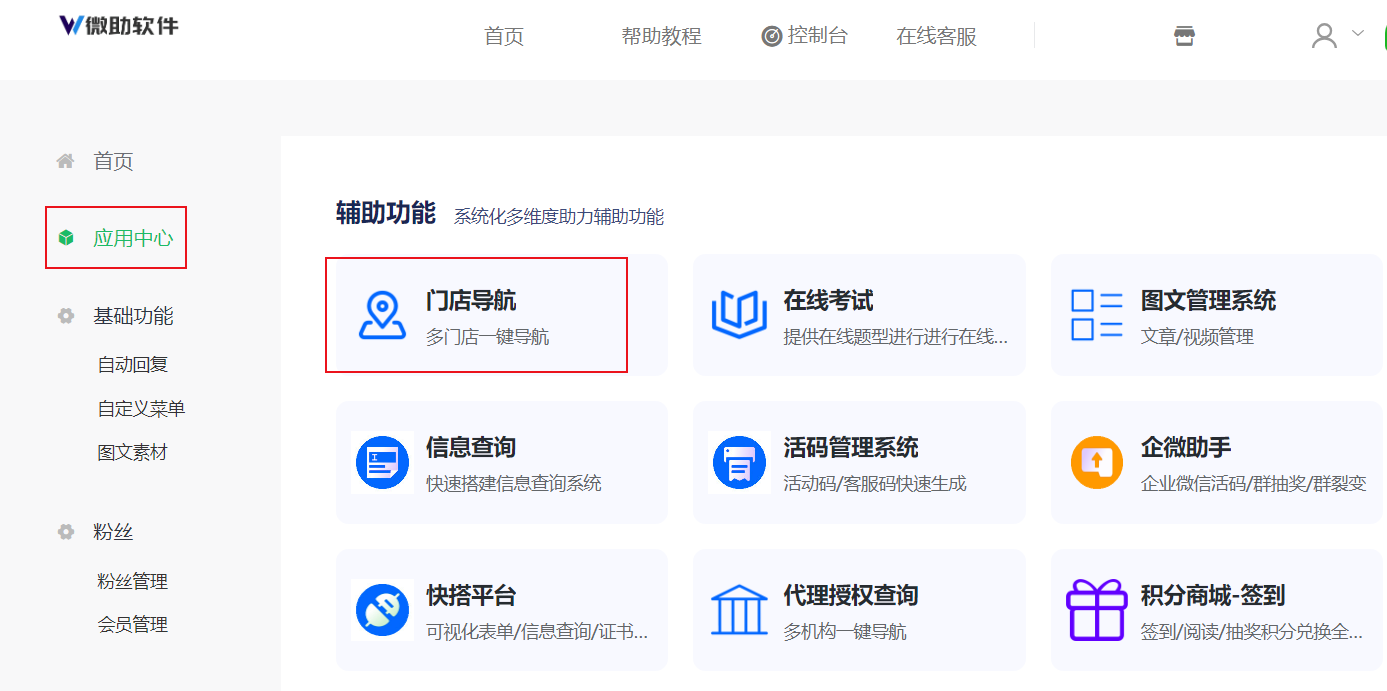1387x691 pixels.
Task: Open 首页 in the top navigation
Action: 504,37
